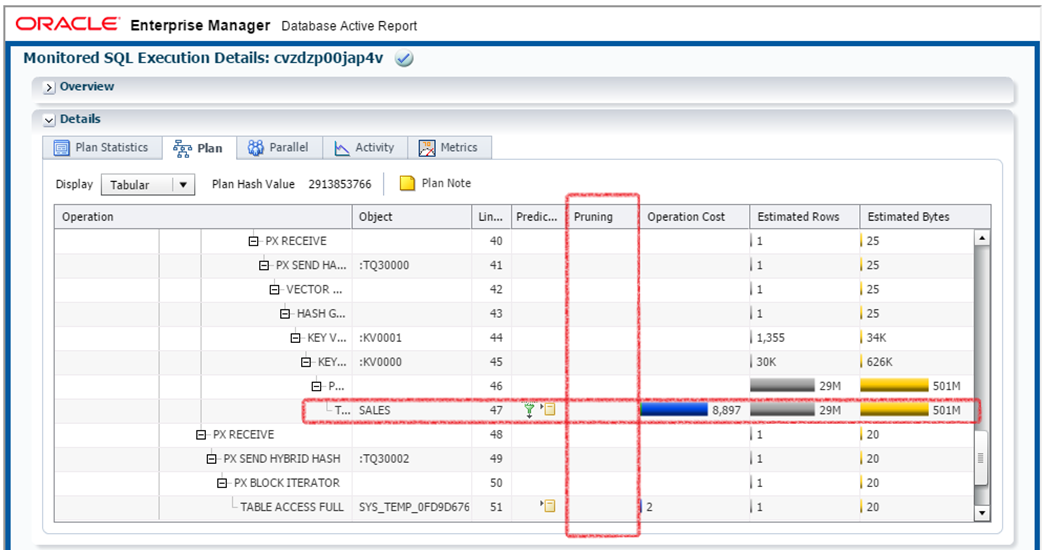Open the Plan Note link
The height and width of the screenshot is (555, 1046).
[x=446, y=183]
